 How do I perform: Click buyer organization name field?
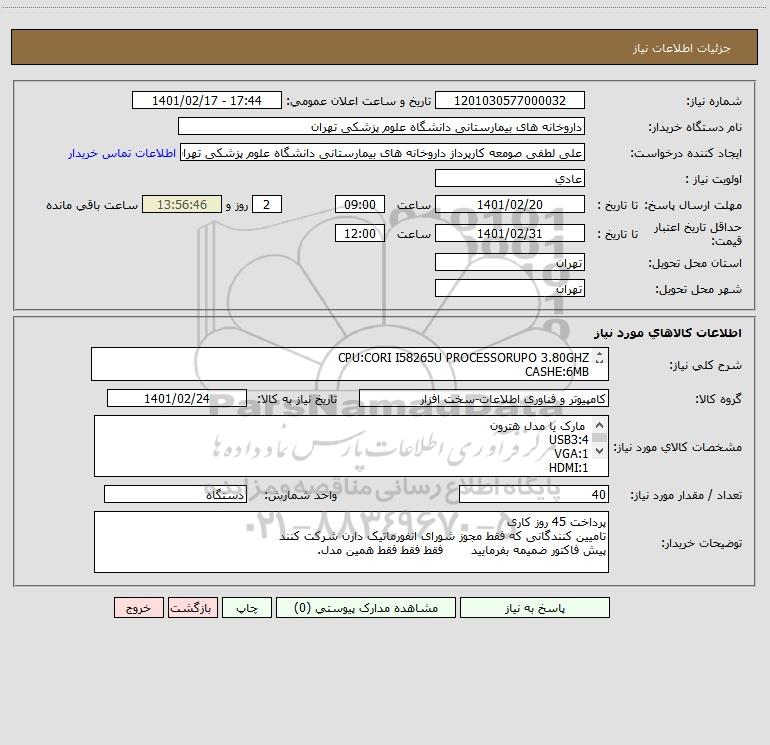click(381, 126)
